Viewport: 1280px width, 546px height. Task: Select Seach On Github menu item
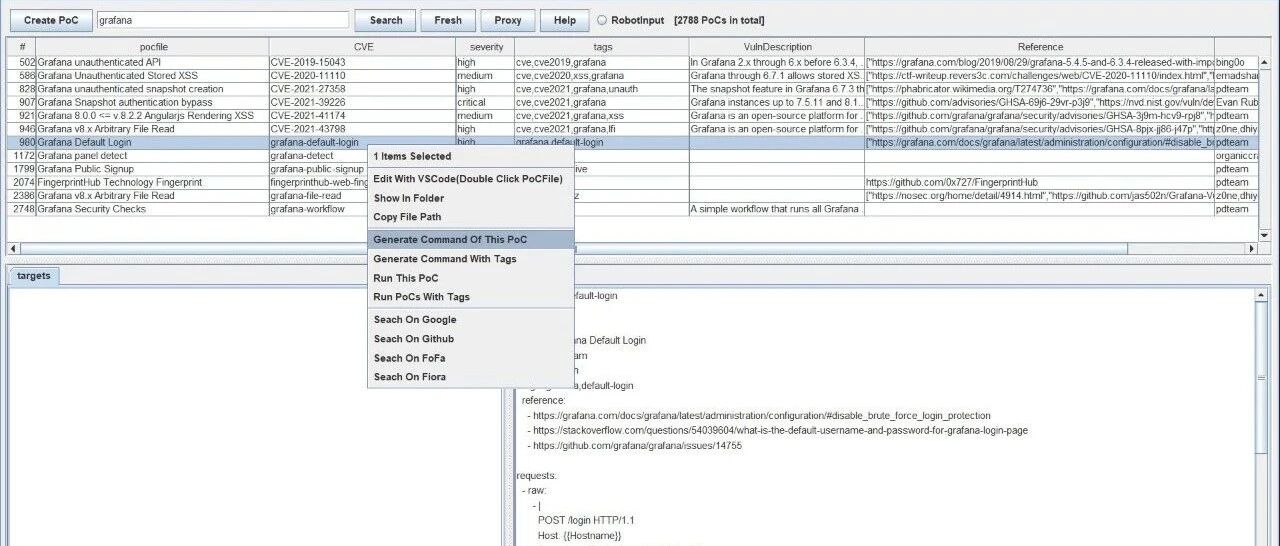pyautogui.click(x=470, y=339)
